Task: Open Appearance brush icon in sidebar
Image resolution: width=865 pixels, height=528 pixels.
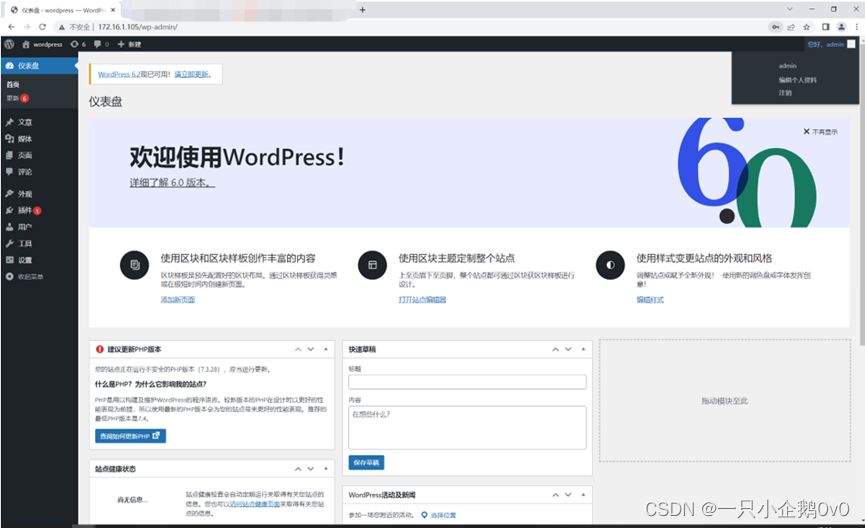Action: point(9,194)
